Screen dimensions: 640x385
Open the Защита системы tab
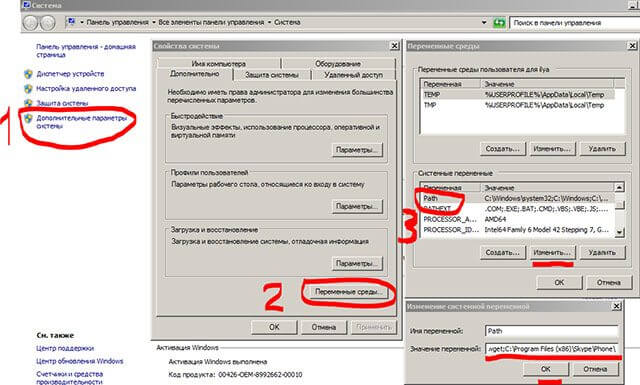272,75
